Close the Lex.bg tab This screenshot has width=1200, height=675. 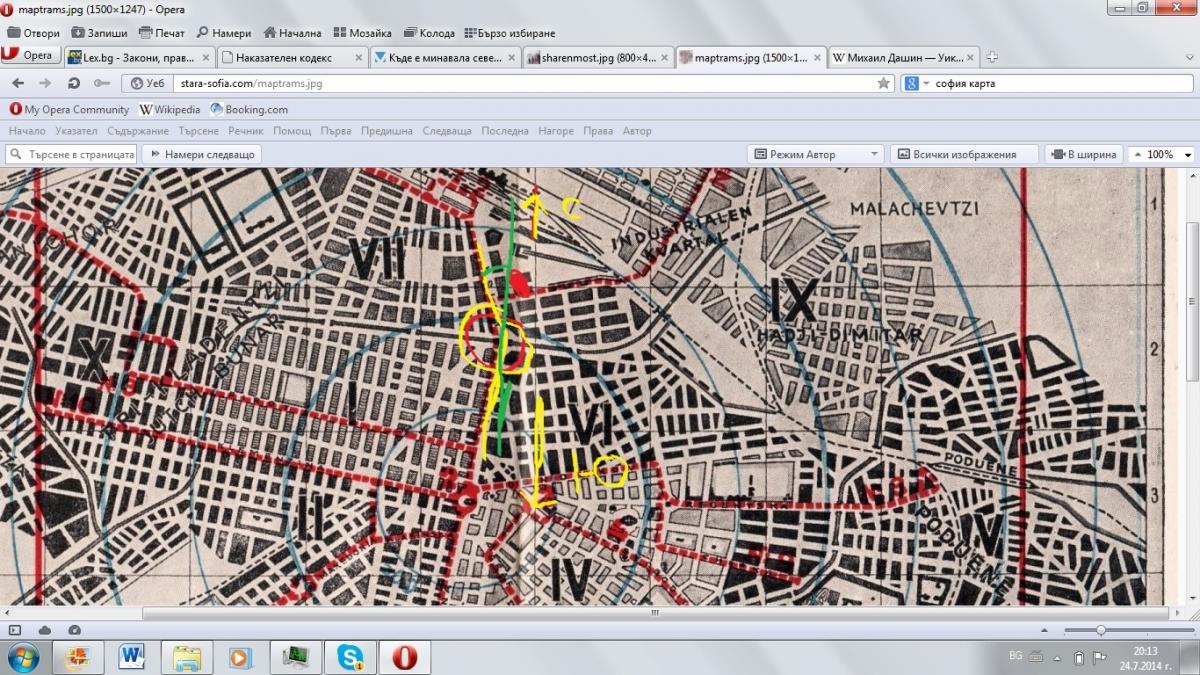204,58
